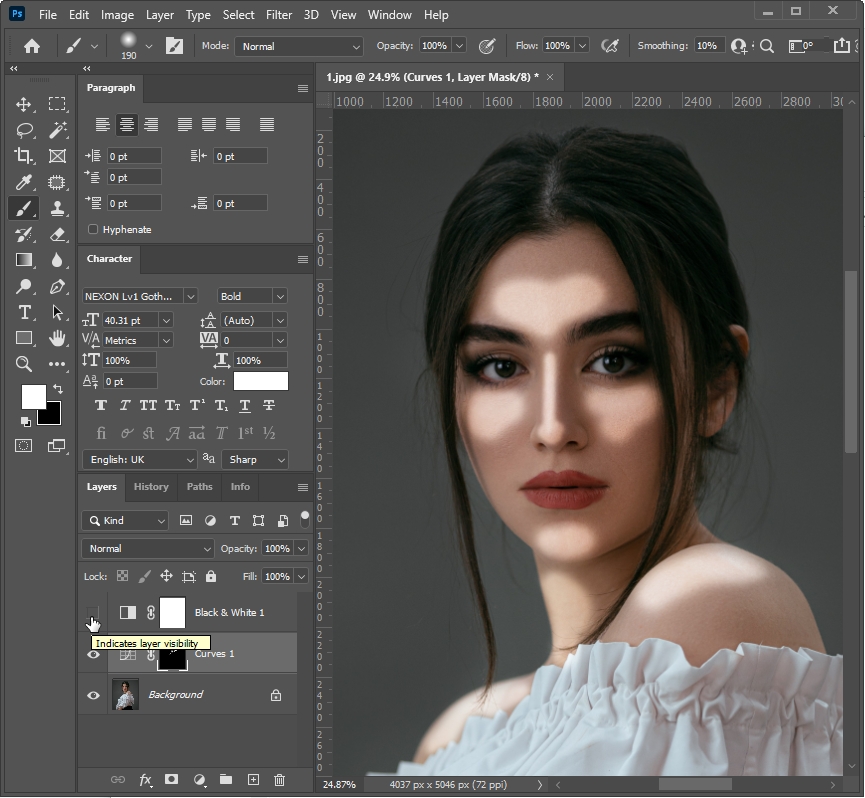This screenshot has width=865, height=798.
Task: Enable the Hyphenate checkbox
Action: click(x=93, y=229)
